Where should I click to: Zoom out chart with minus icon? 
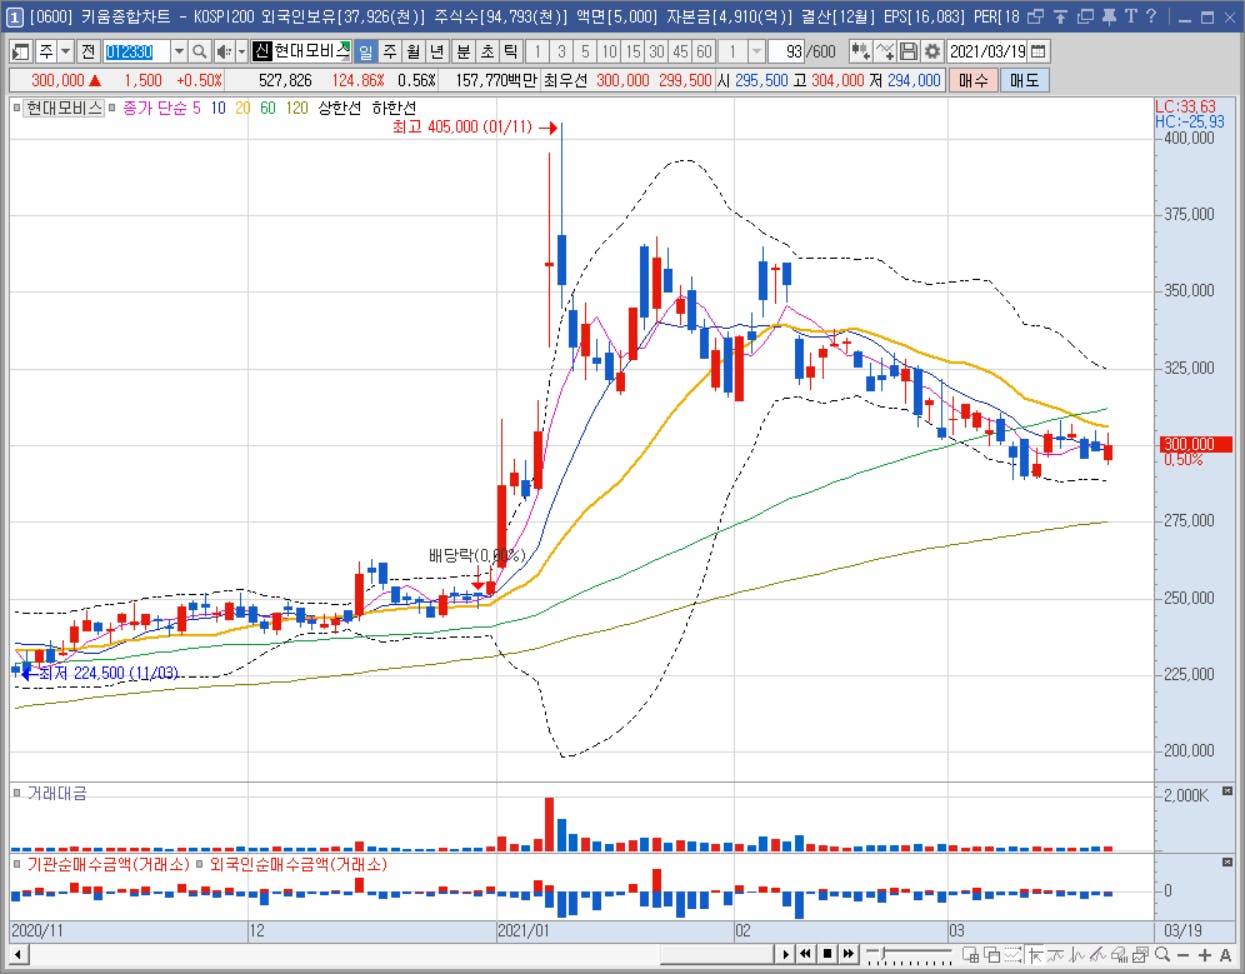[1183, 955]
